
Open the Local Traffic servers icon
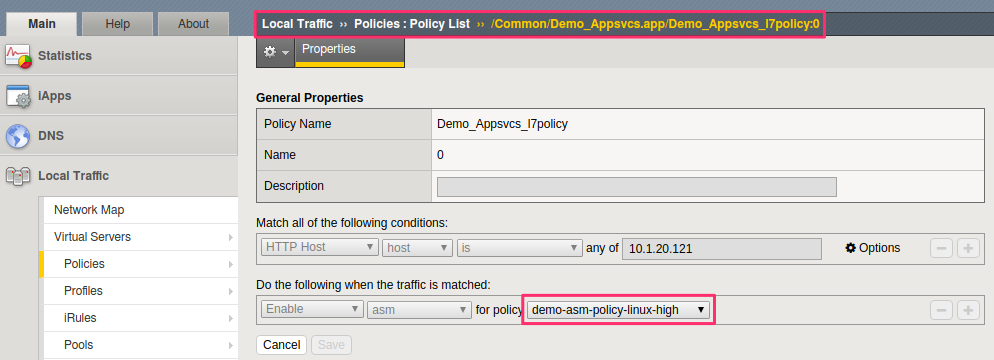tap(18, 176)
